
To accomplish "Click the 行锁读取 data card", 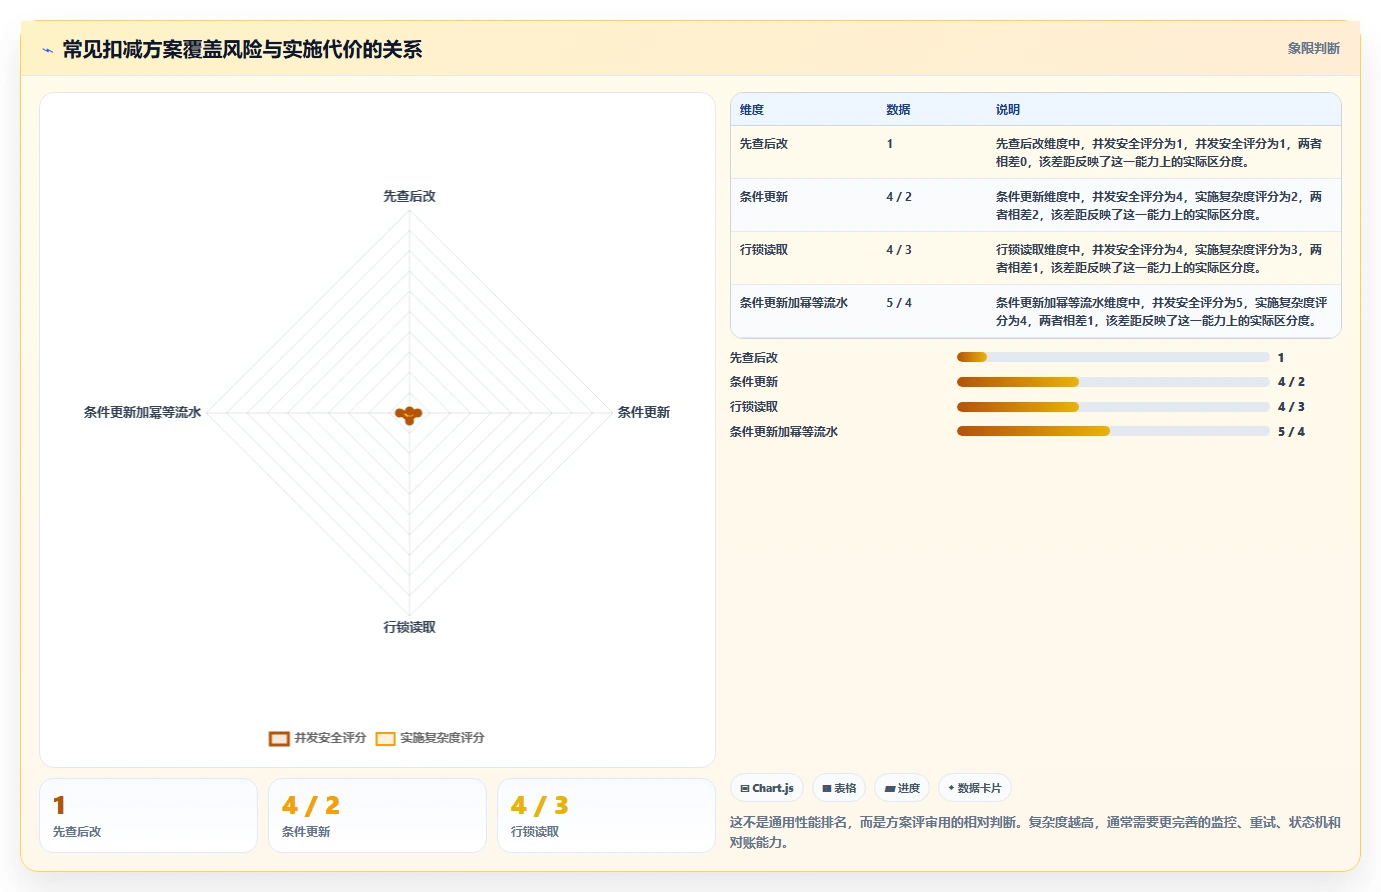I will click(x=606, y=816).
